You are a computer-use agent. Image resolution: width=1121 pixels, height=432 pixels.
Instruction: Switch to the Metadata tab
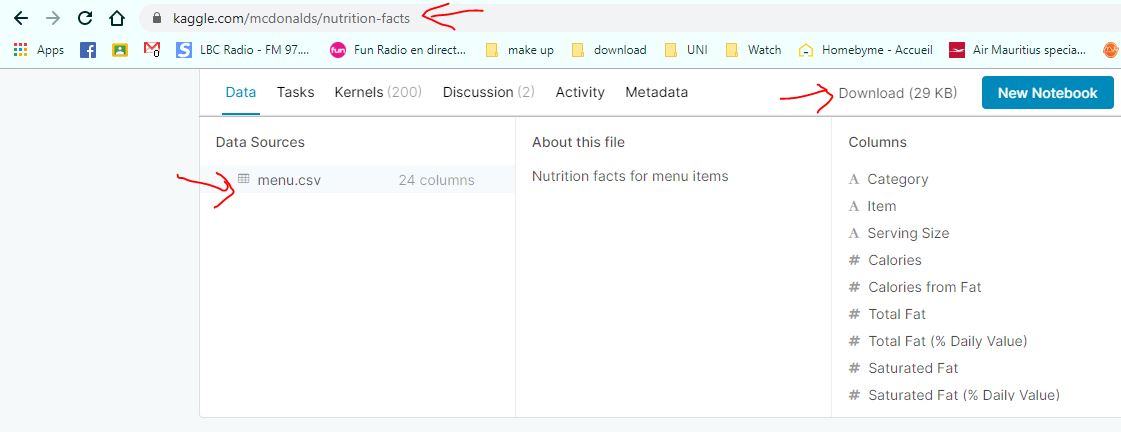(656, 92)
